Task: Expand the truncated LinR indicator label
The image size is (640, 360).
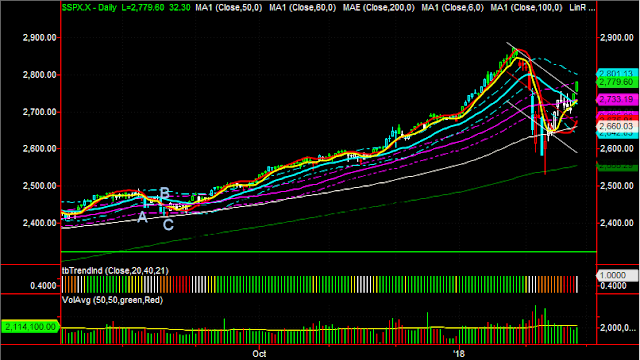Action: click(582, 7)
